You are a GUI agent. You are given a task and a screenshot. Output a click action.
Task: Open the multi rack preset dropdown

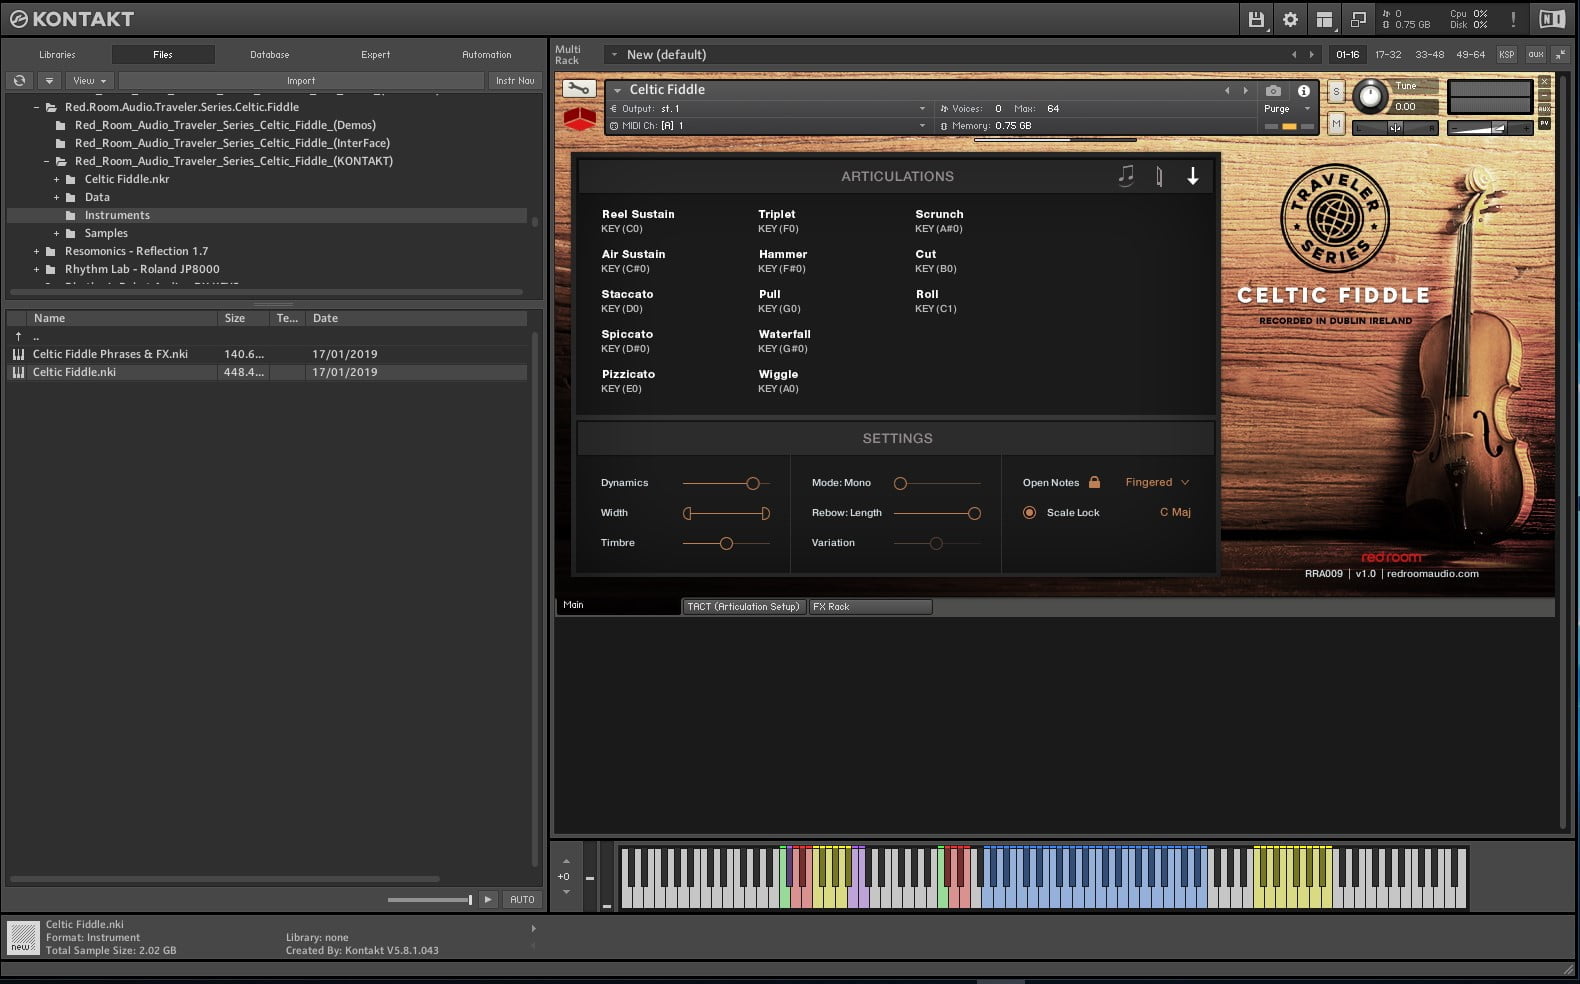[613, 54]
